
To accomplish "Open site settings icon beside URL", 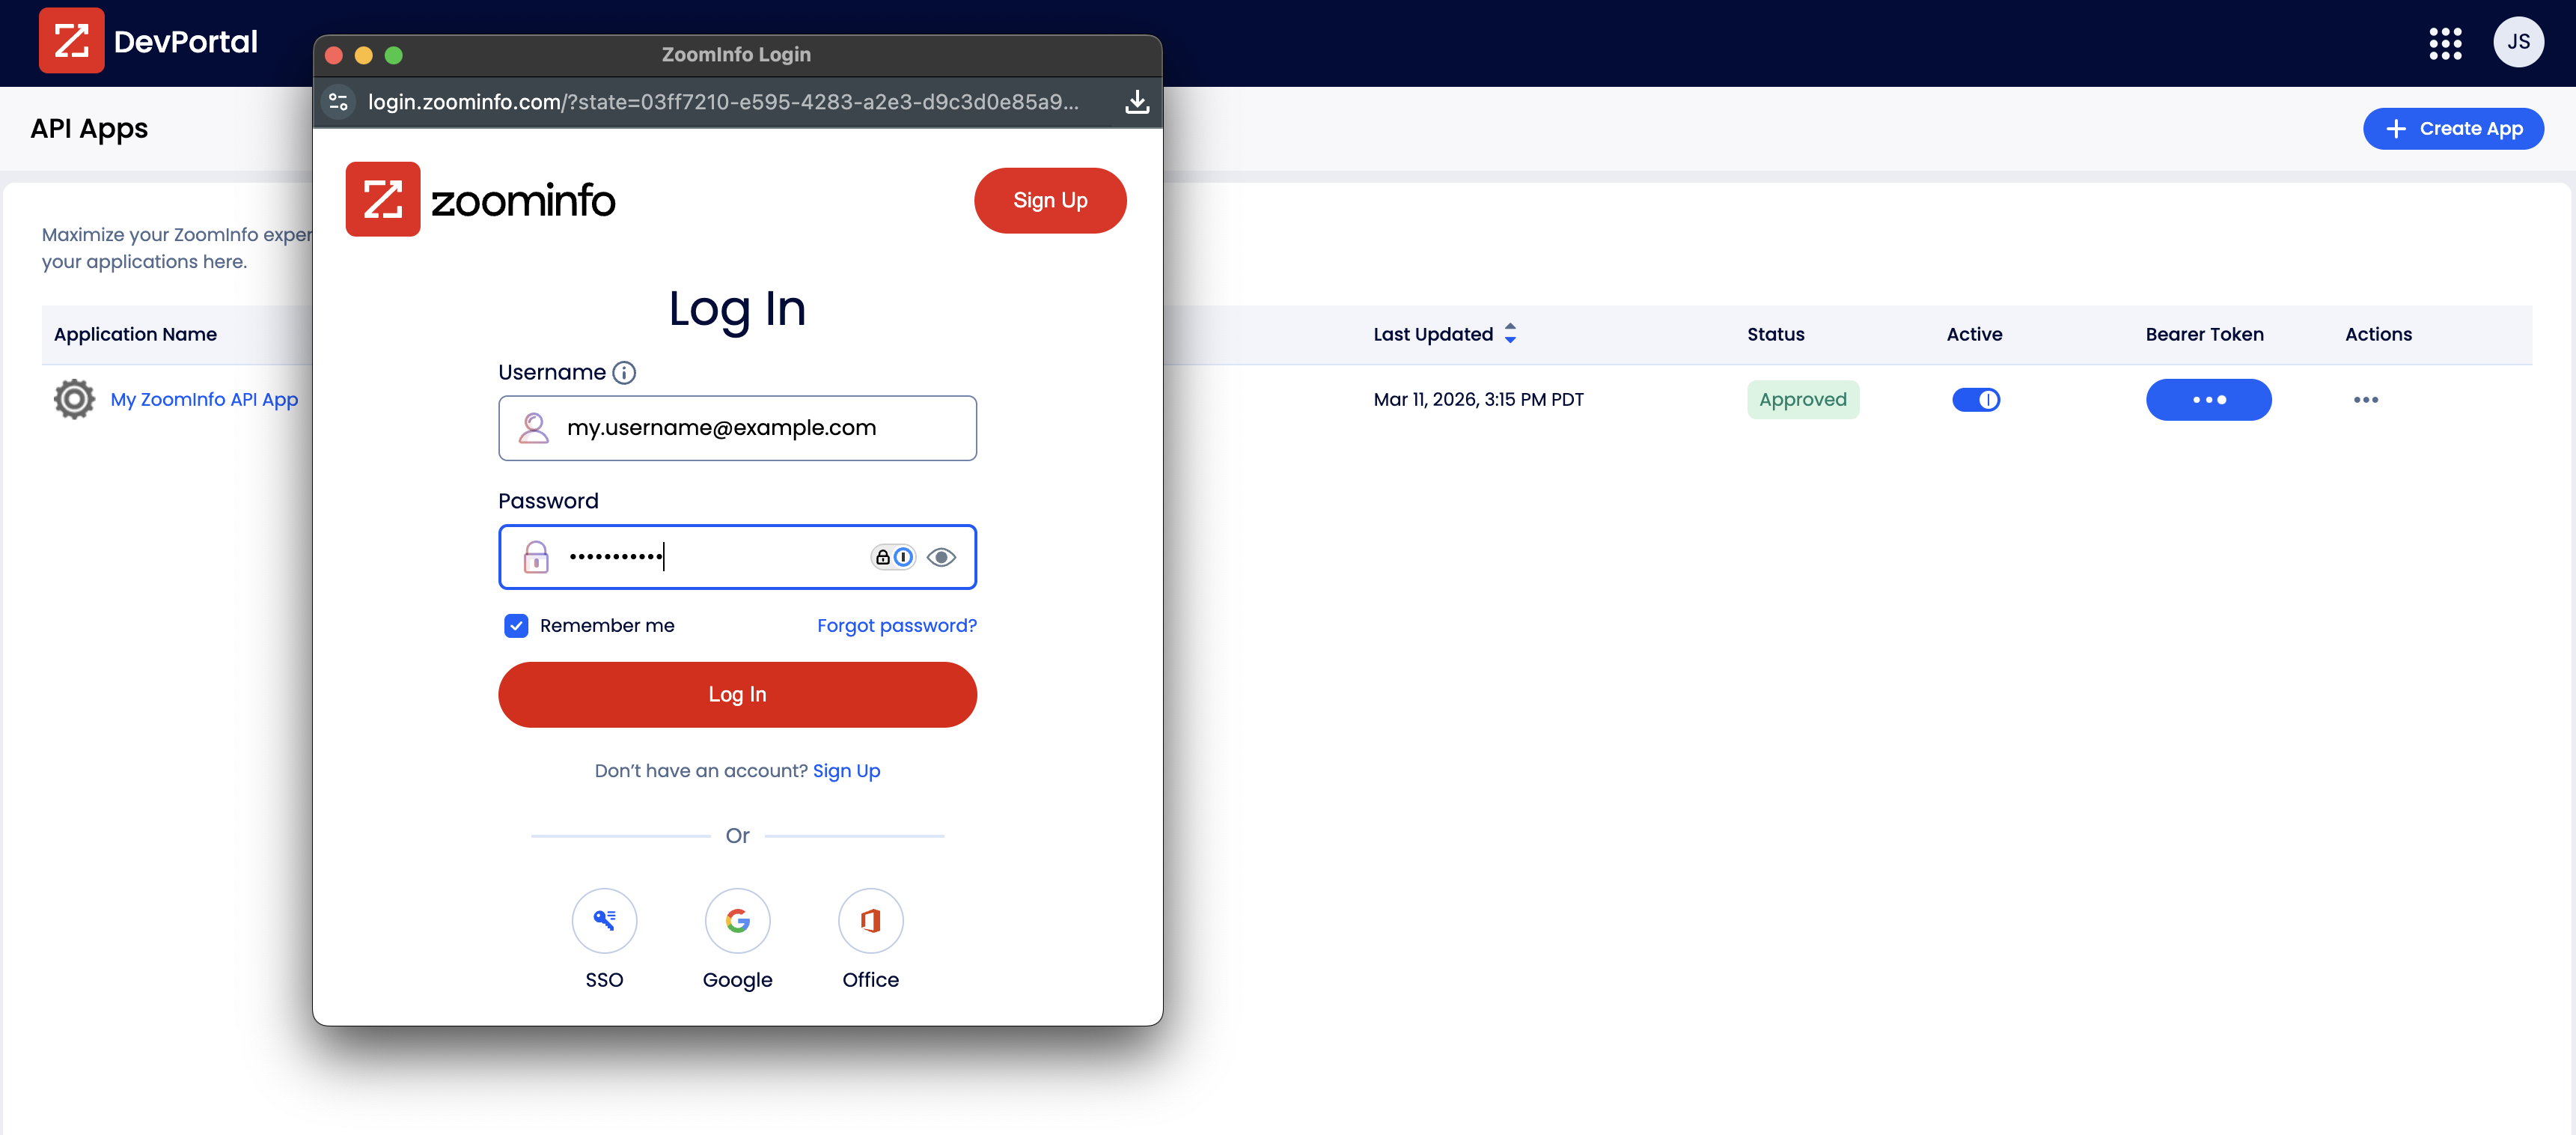I will [x=339, y=102].
